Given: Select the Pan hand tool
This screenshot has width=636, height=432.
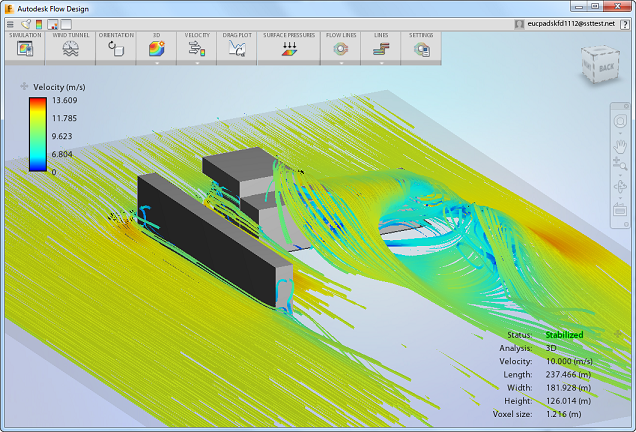Looking at the screenshot, I should click(x=619, y=145).
